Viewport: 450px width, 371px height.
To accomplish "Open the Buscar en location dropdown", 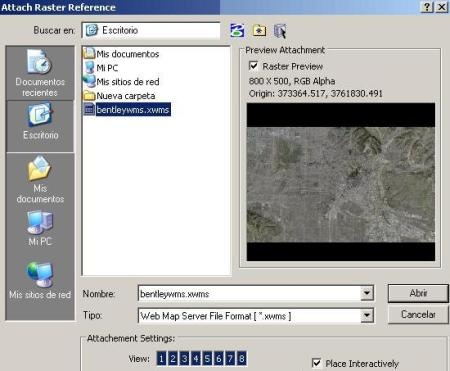I will click(x=151, y=30).
